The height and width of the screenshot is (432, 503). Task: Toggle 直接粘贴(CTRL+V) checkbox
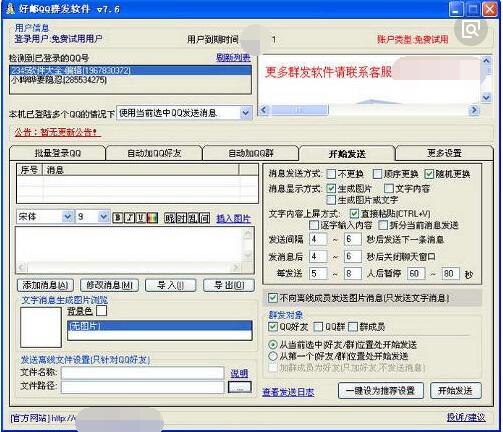coord(354,213)
